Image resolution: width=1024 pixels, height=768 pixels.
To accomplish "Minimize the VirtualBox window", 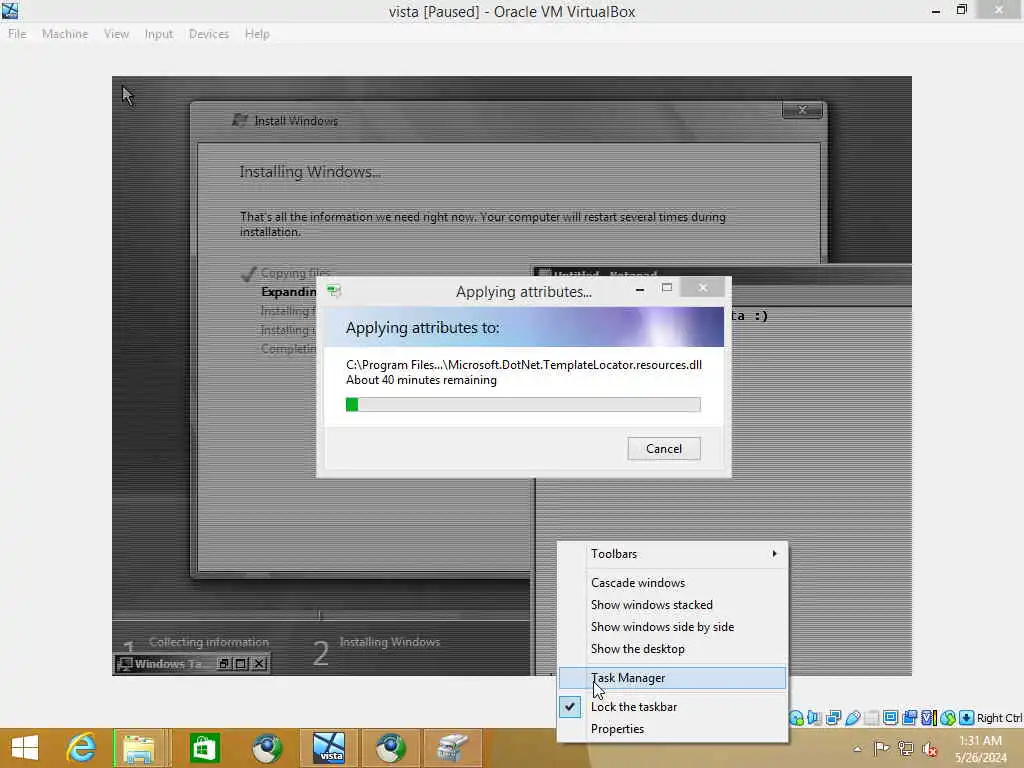I will point(936,10).
